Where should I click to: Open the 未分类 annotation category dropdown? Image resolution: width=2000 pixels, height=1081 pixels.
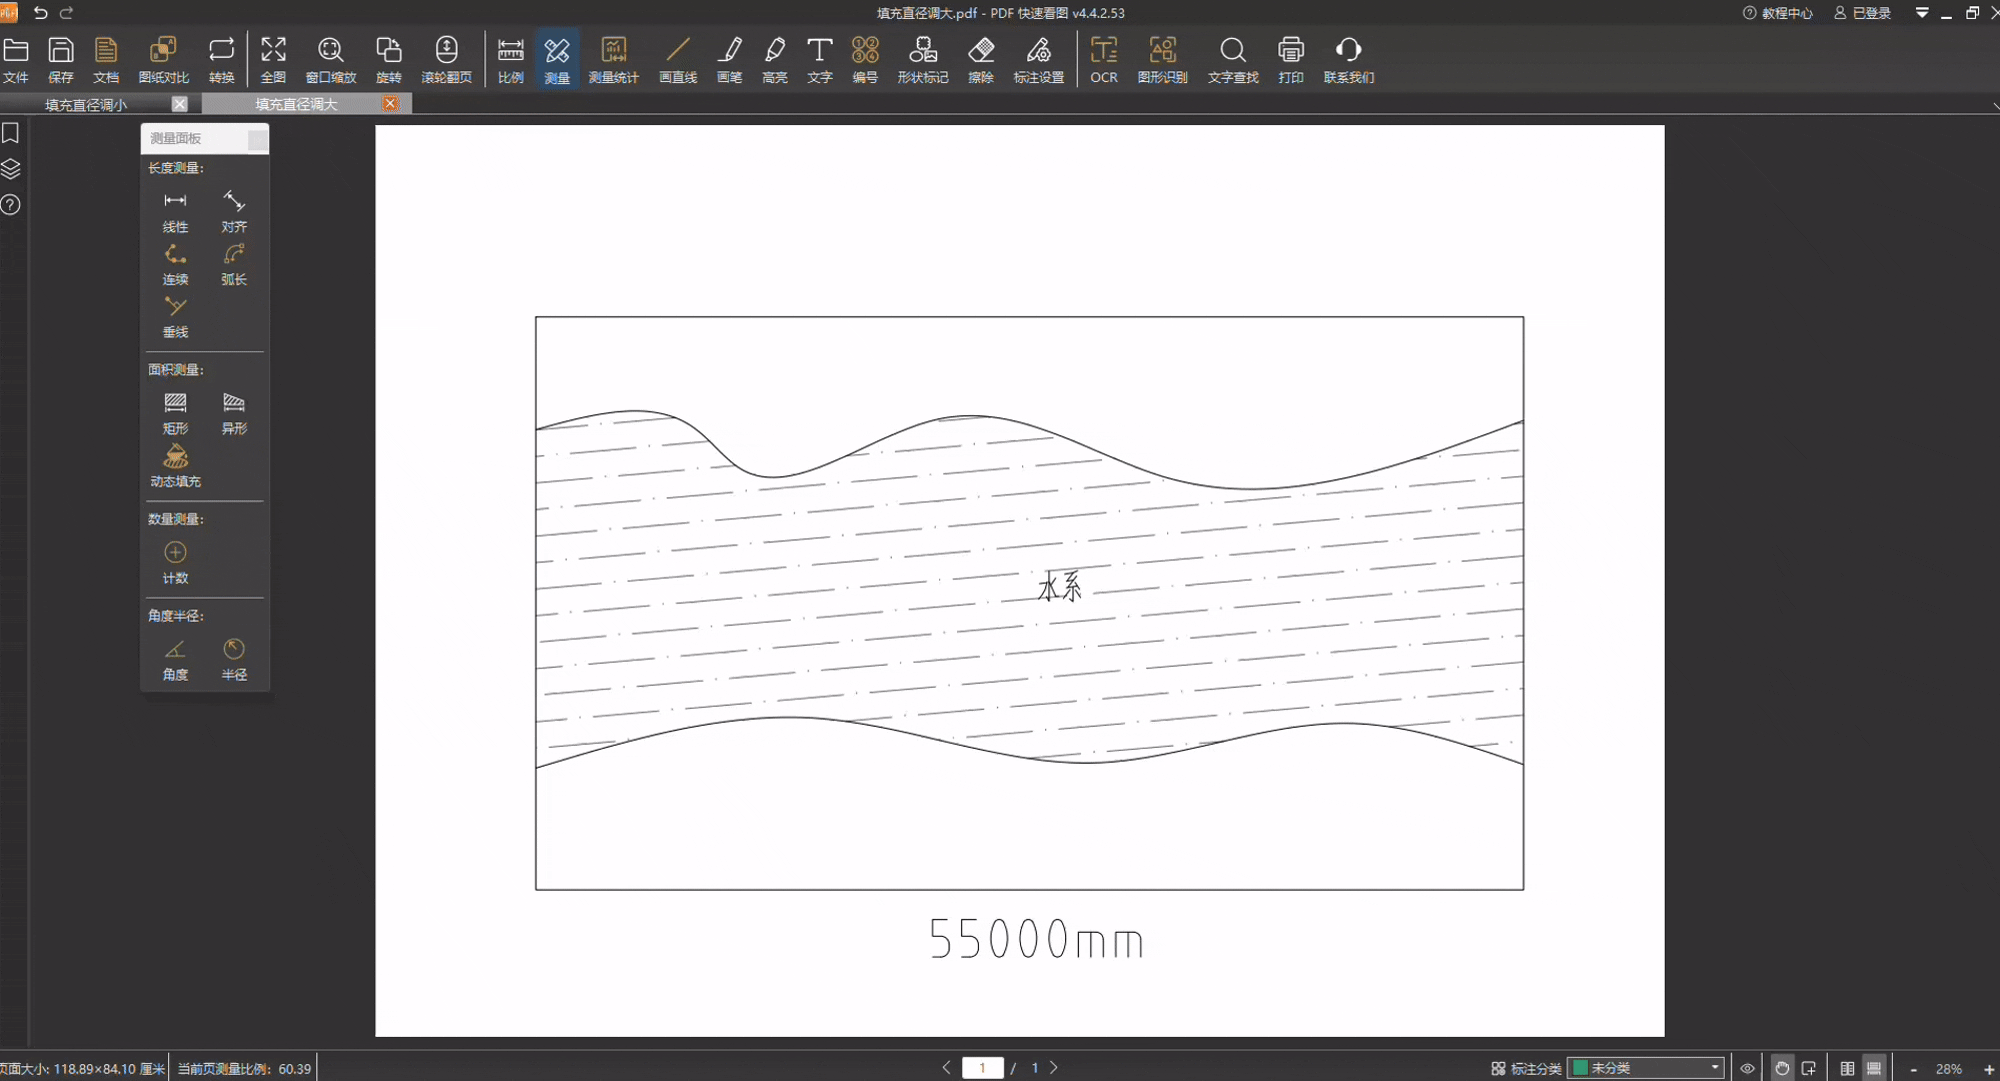point(1646,1068)
